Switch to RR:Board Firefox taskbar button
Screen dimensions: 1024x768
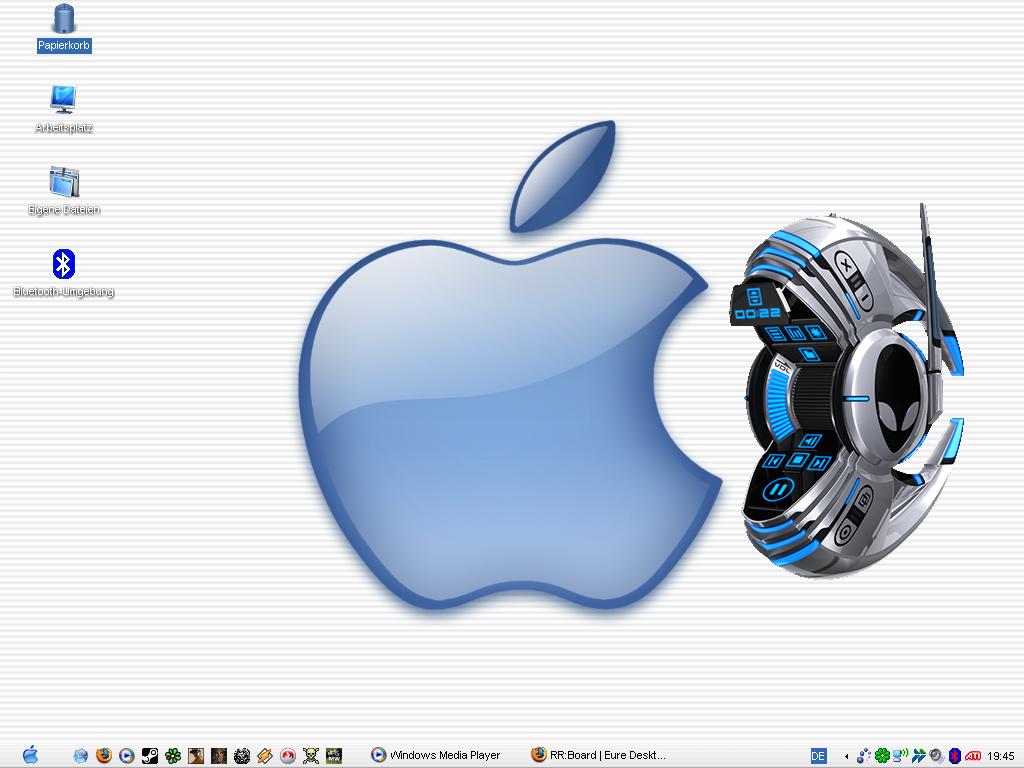click(599, 755)
